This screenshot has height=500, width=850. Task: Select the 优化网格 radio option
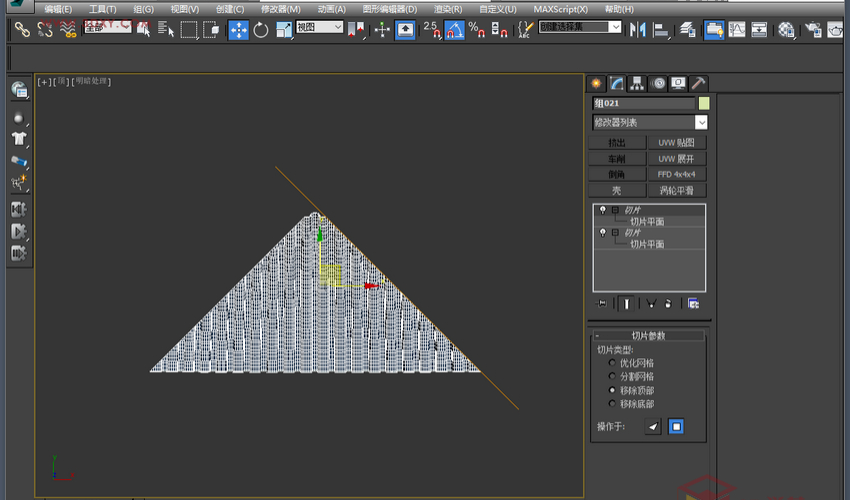[613, 363]
